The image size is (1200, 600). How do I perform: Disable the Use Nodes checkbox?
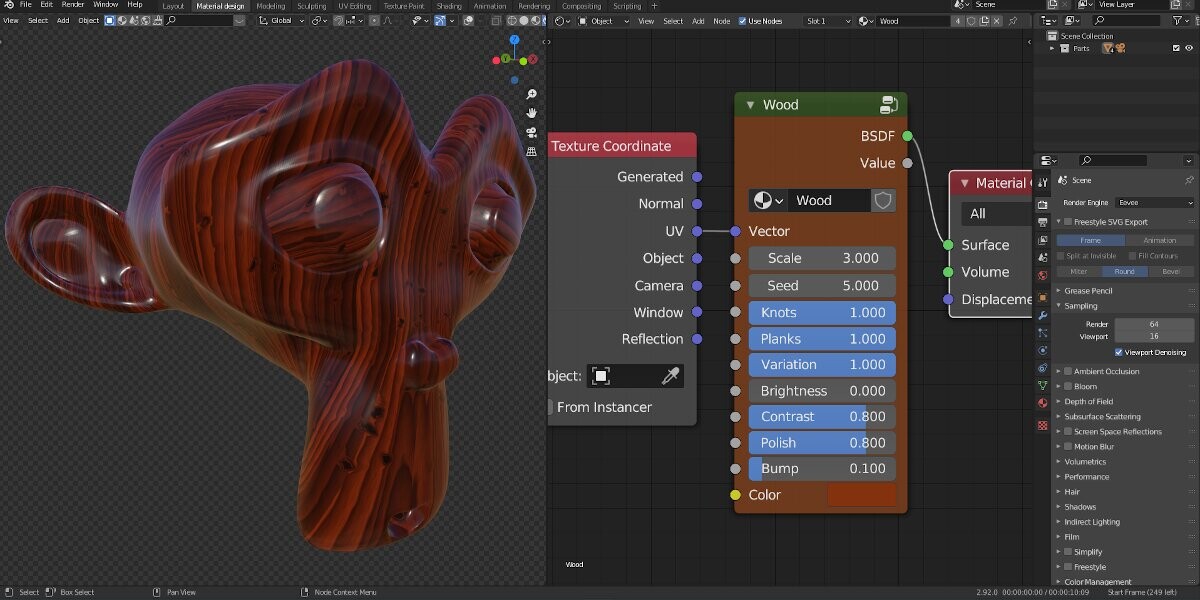(742, 20)
